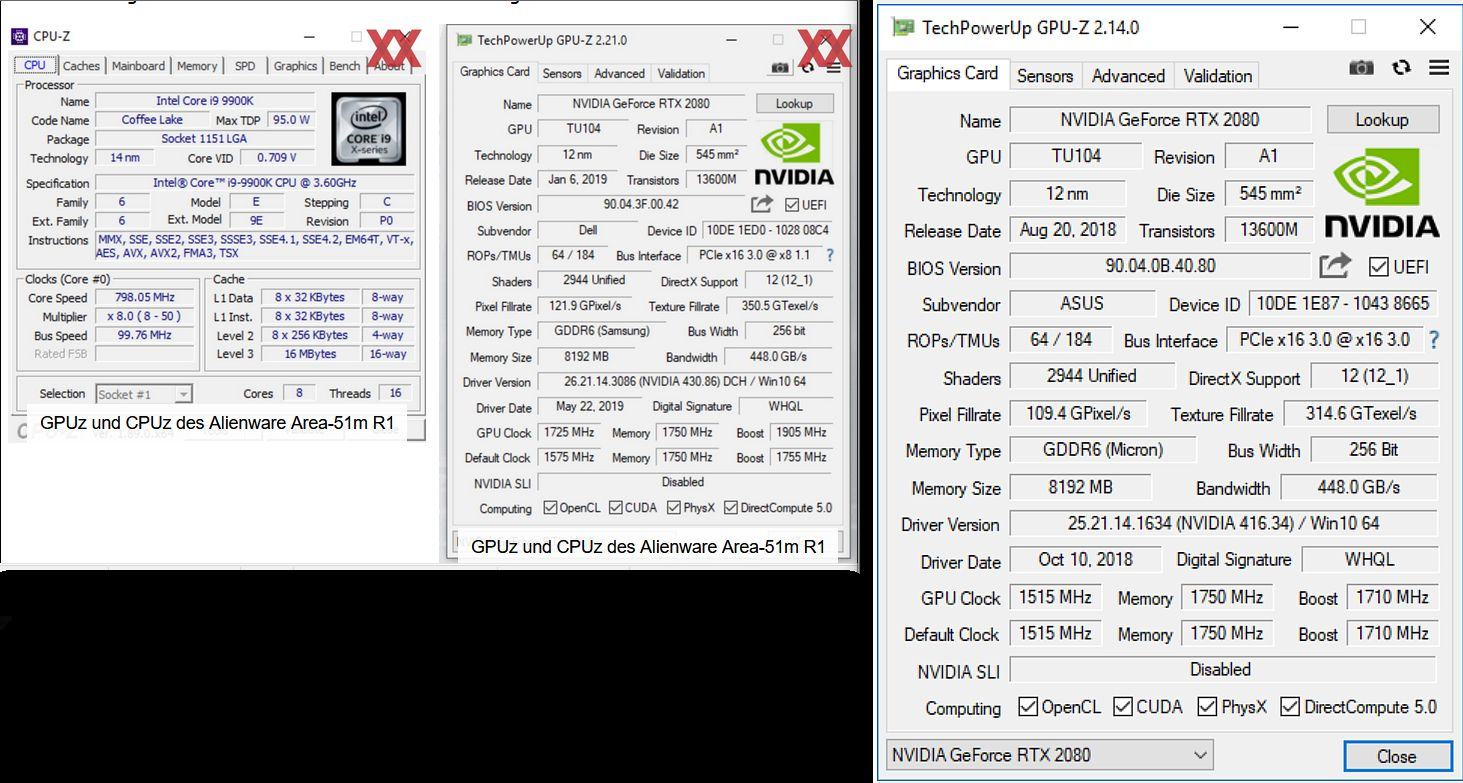Viewport: 1463px width, 783px height.
Task: Click the Code Name Coffee Lake value in CPU-Z
Action: point(152,119)
